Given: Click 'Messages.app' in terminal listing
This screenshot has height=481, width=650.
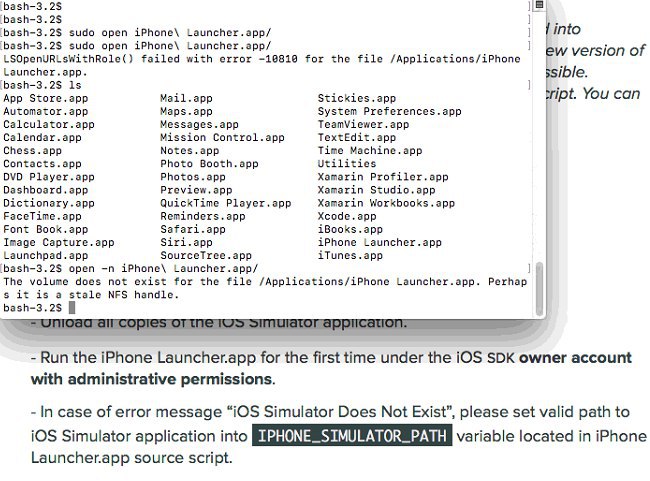Looking at the screenshot, I should (x=199, y=125).
